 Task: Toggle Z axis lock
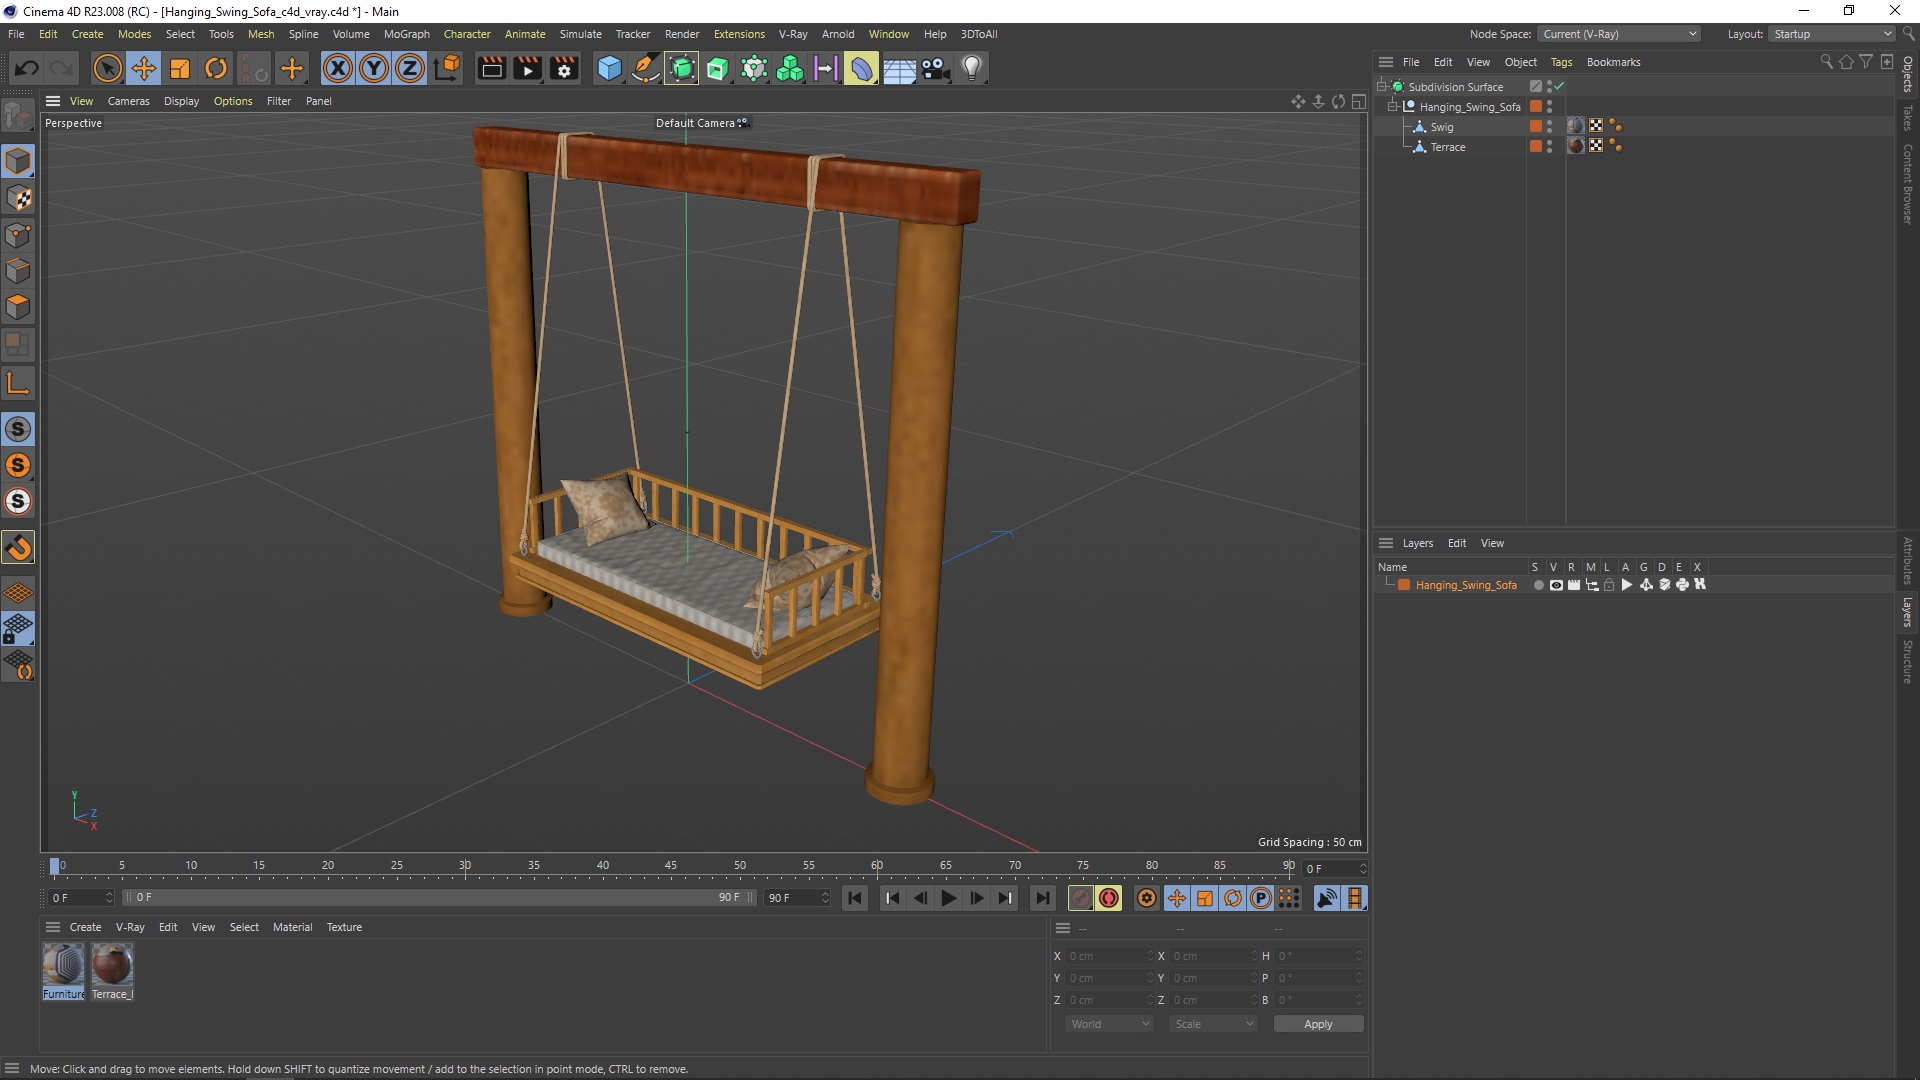410,68
